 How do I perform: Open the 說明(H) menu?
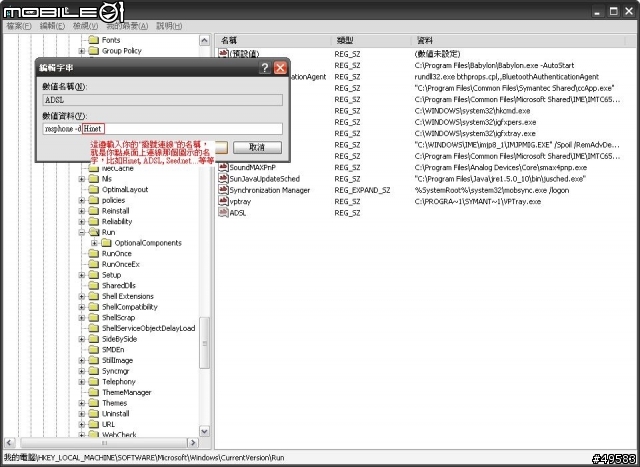(x=169, y=26)
